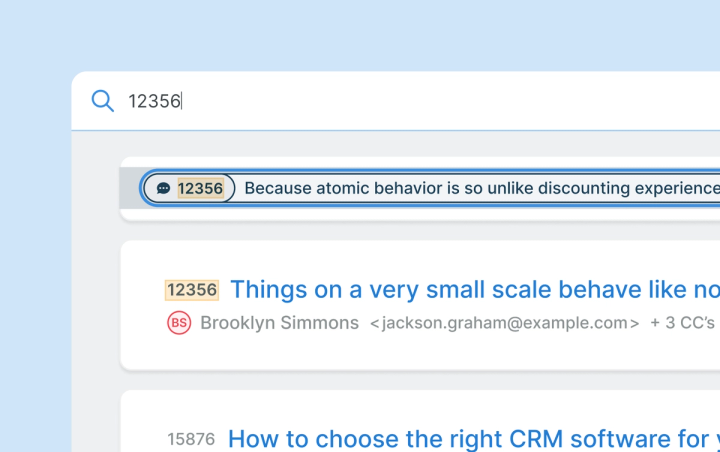Click ticket number 15876

click(x=191, y=439)
